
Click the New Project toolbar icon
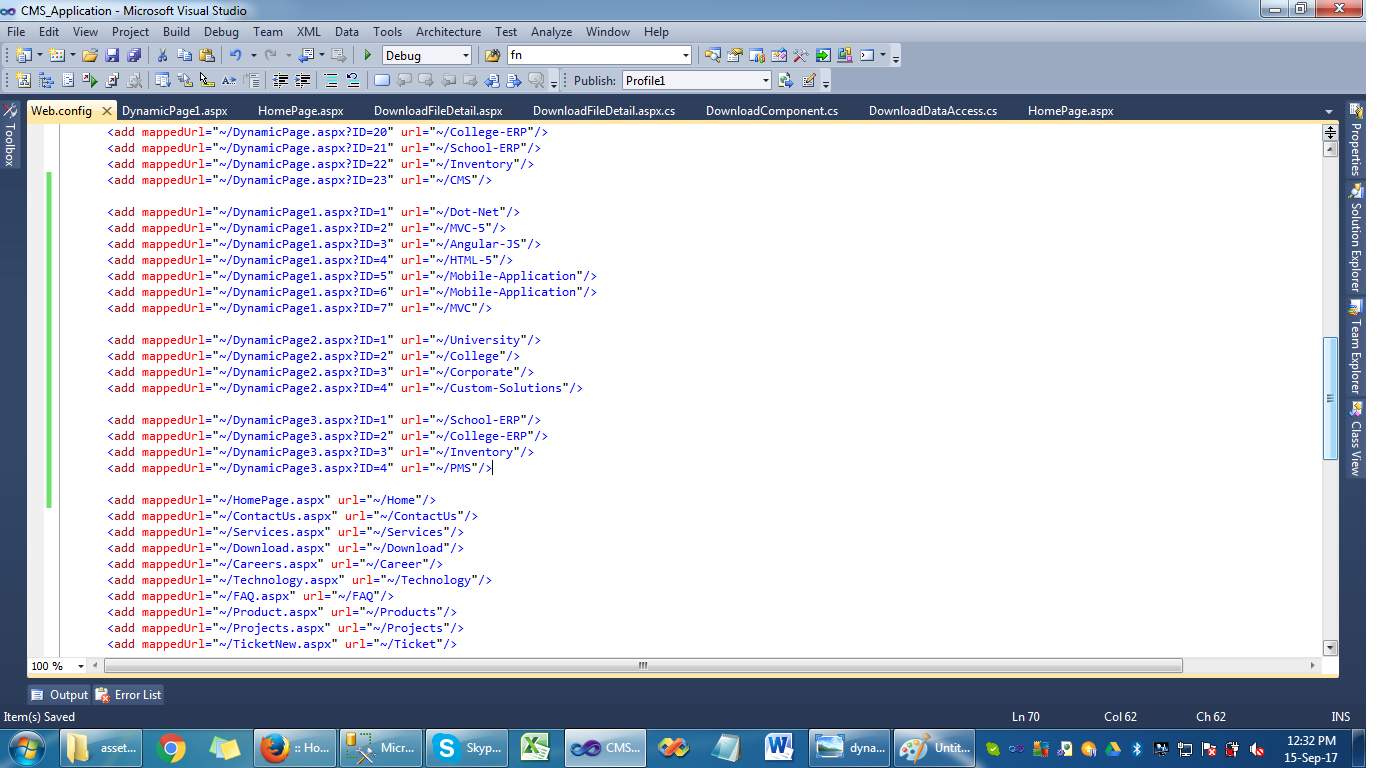pos(23,56)
